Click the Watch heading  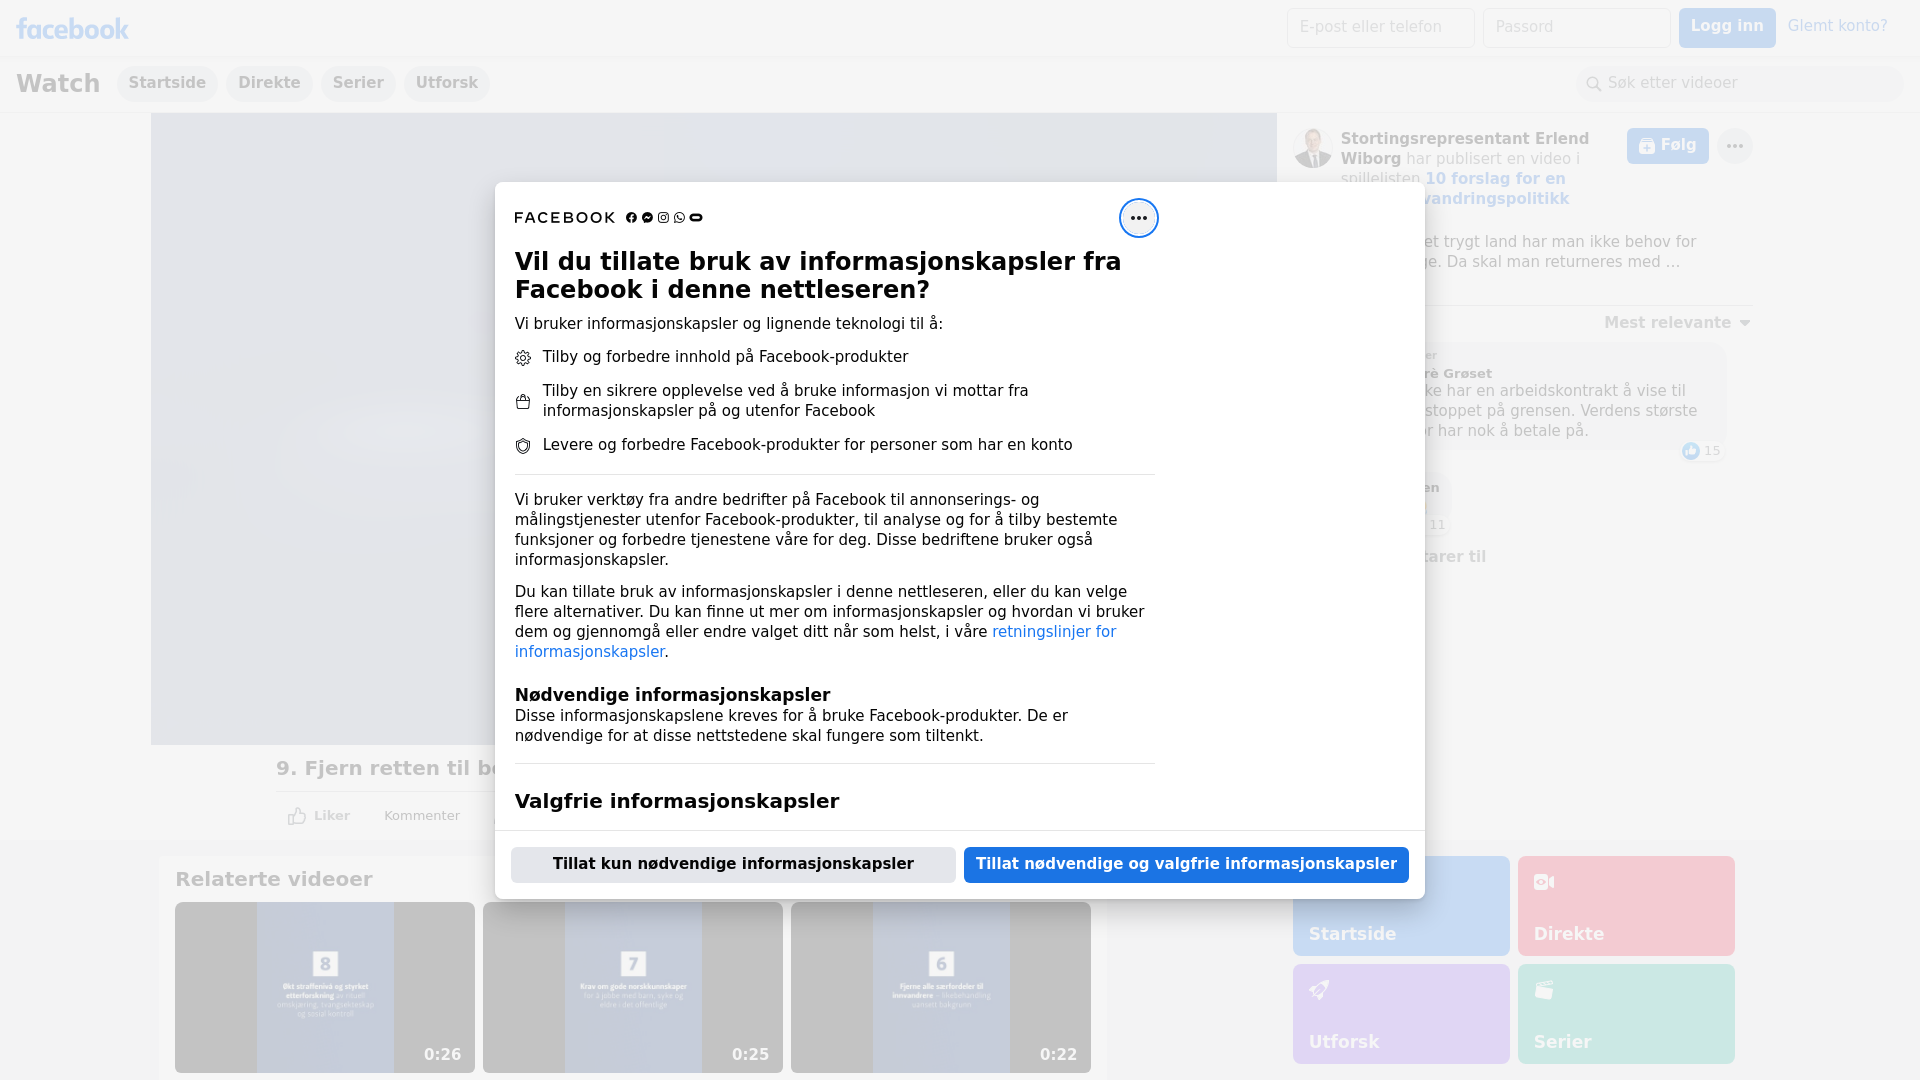(x=58, y=84)
